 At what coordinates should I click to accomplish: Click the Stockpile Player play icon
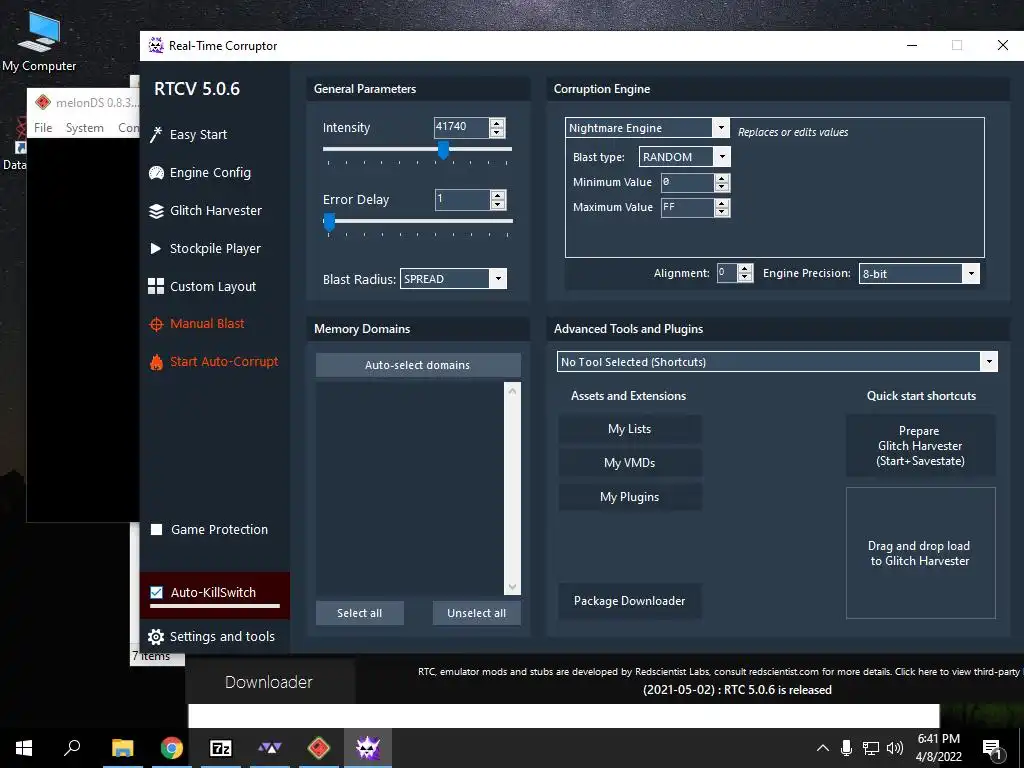point(155,248)
